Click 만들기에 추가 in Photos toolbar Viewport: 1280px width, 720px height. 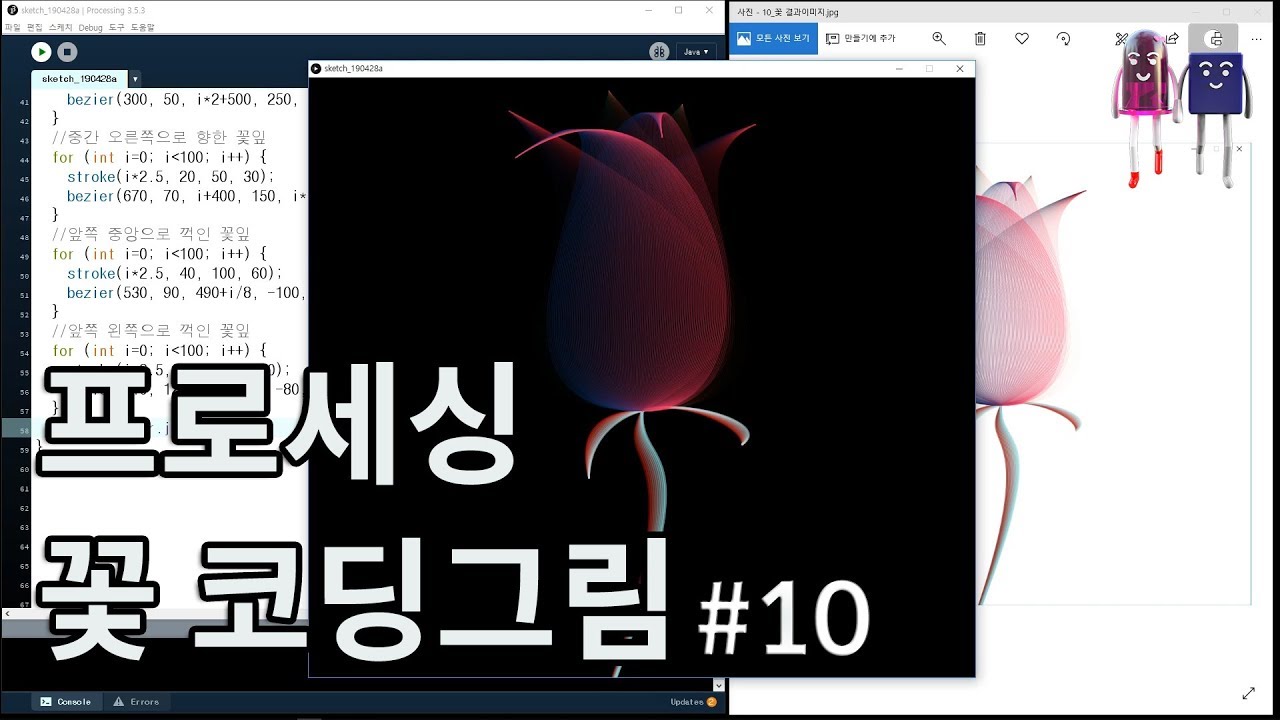pyautogui.click(x=861, y=38)
